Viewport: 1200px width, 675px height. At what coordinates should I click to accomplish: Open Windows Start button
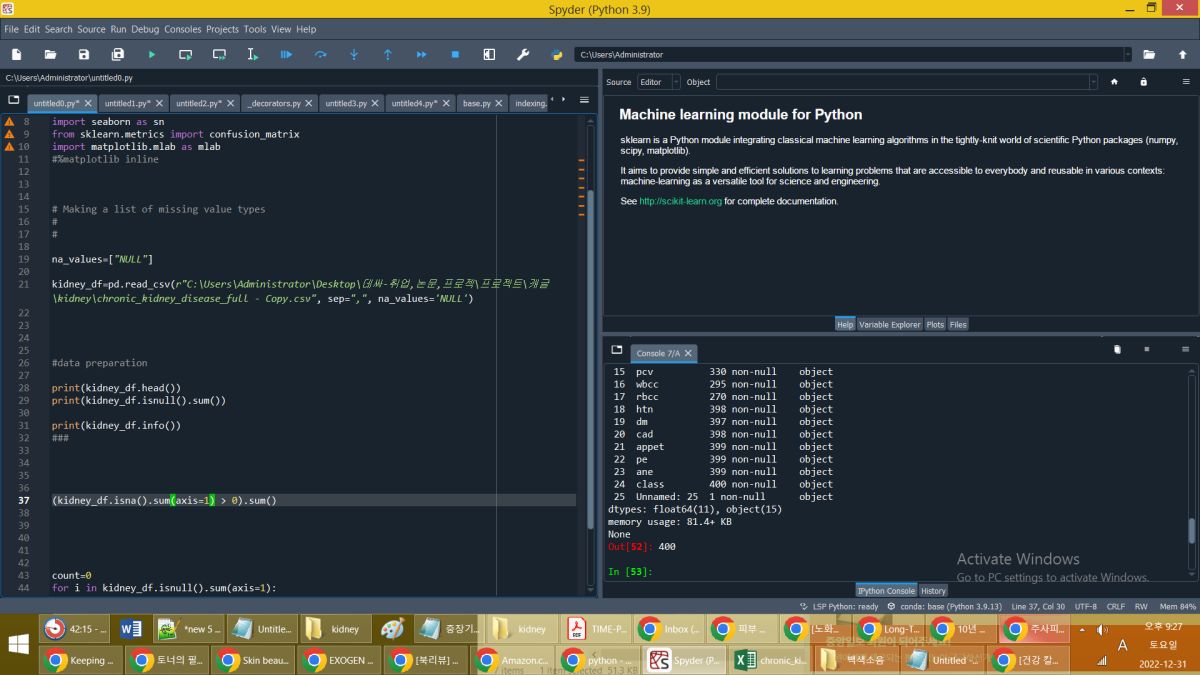18,643
